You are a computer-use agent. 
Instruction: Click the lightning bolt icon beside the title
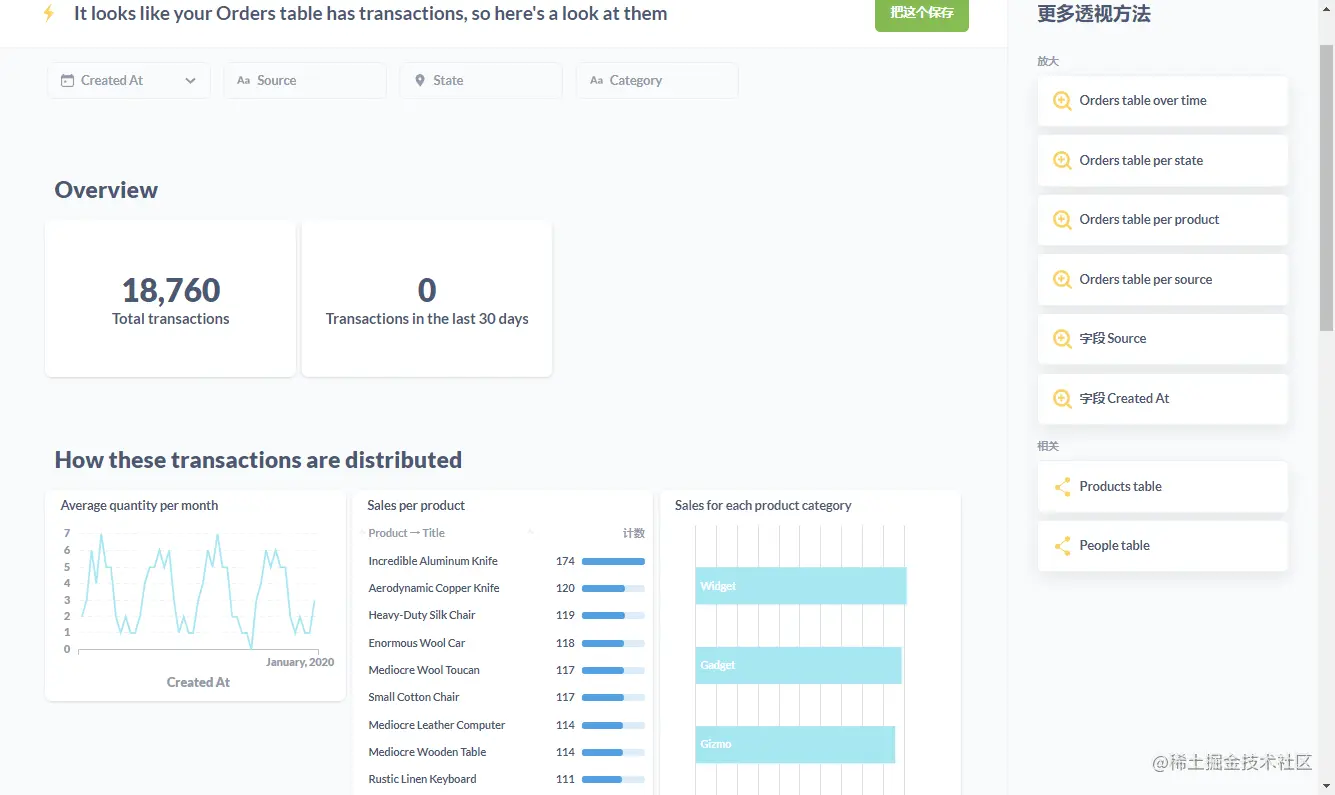(48, 13)
